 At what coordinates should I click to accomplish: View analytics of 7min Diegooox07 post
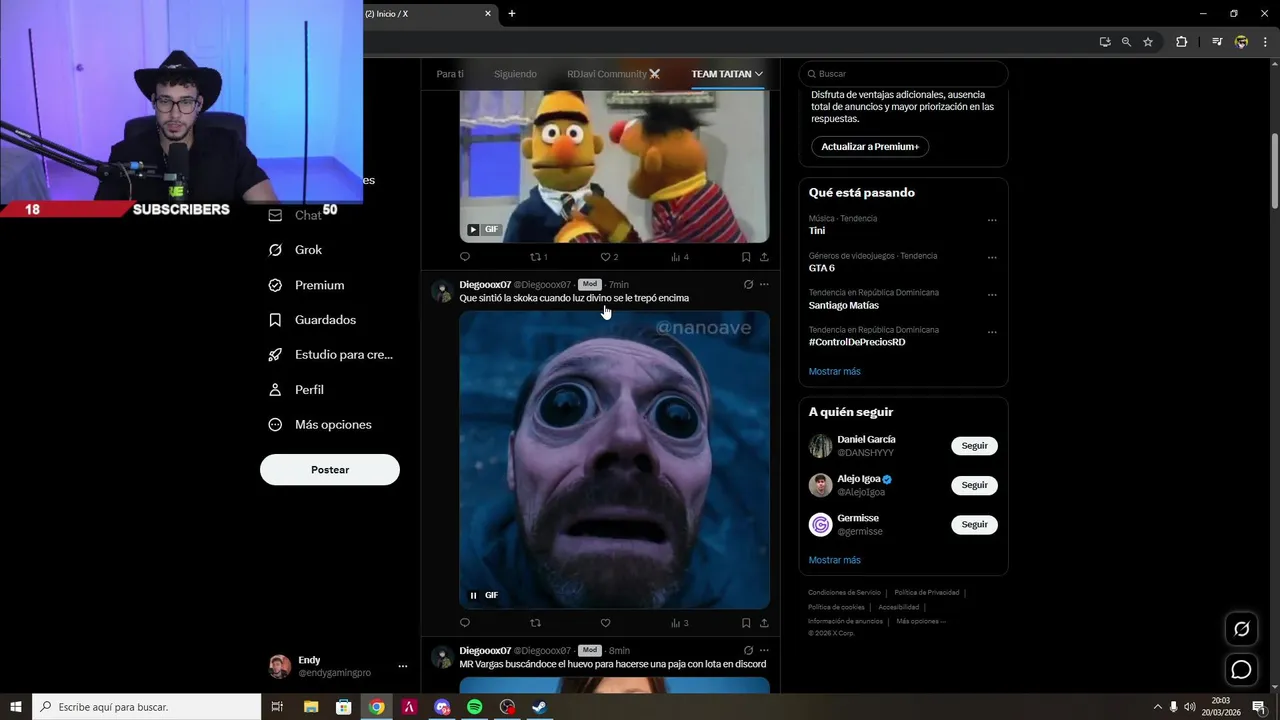[679, 623]
